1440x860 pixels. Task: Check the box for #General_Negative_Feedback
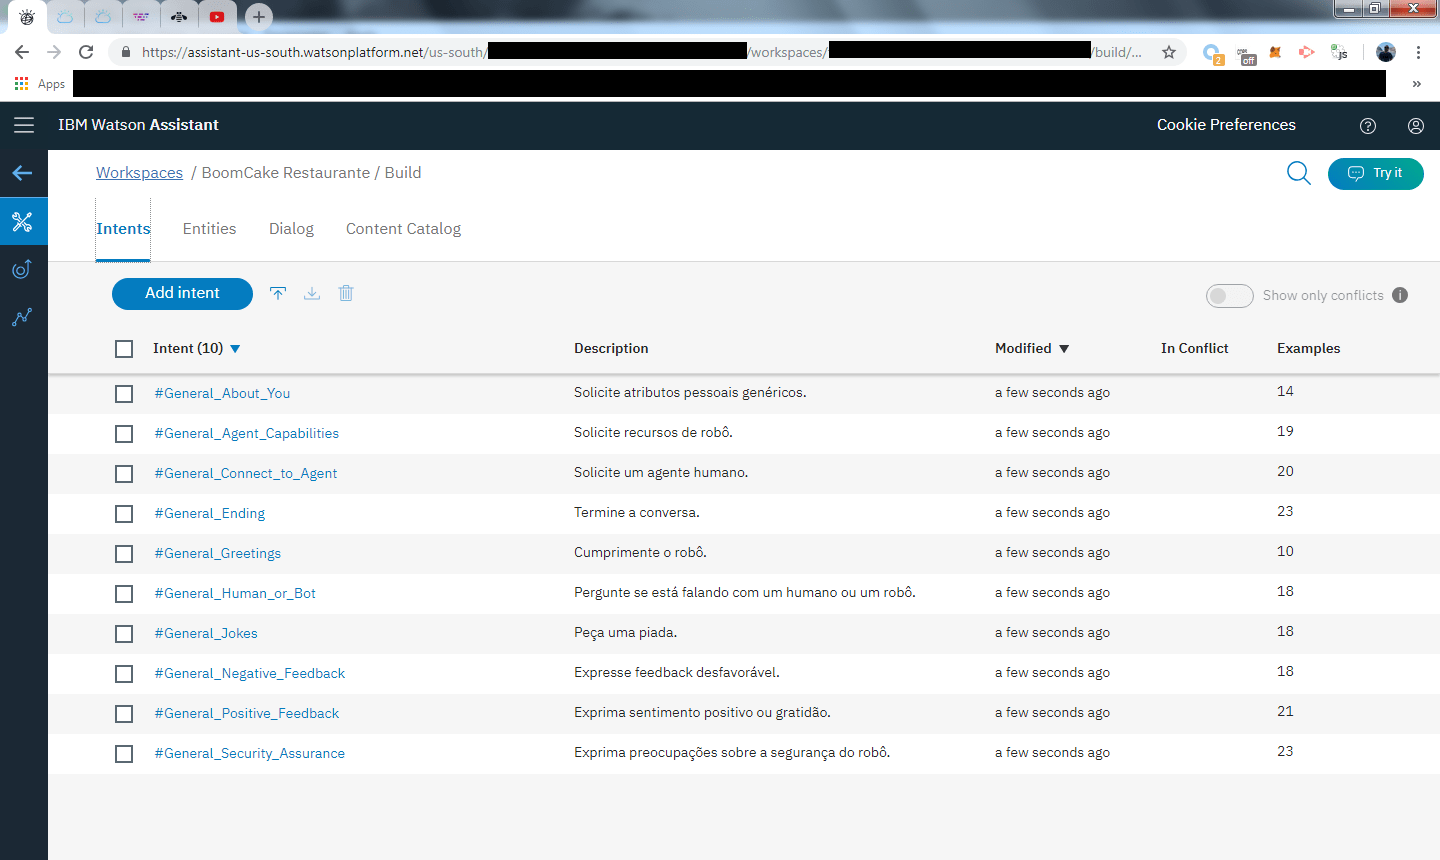point(124,674)
